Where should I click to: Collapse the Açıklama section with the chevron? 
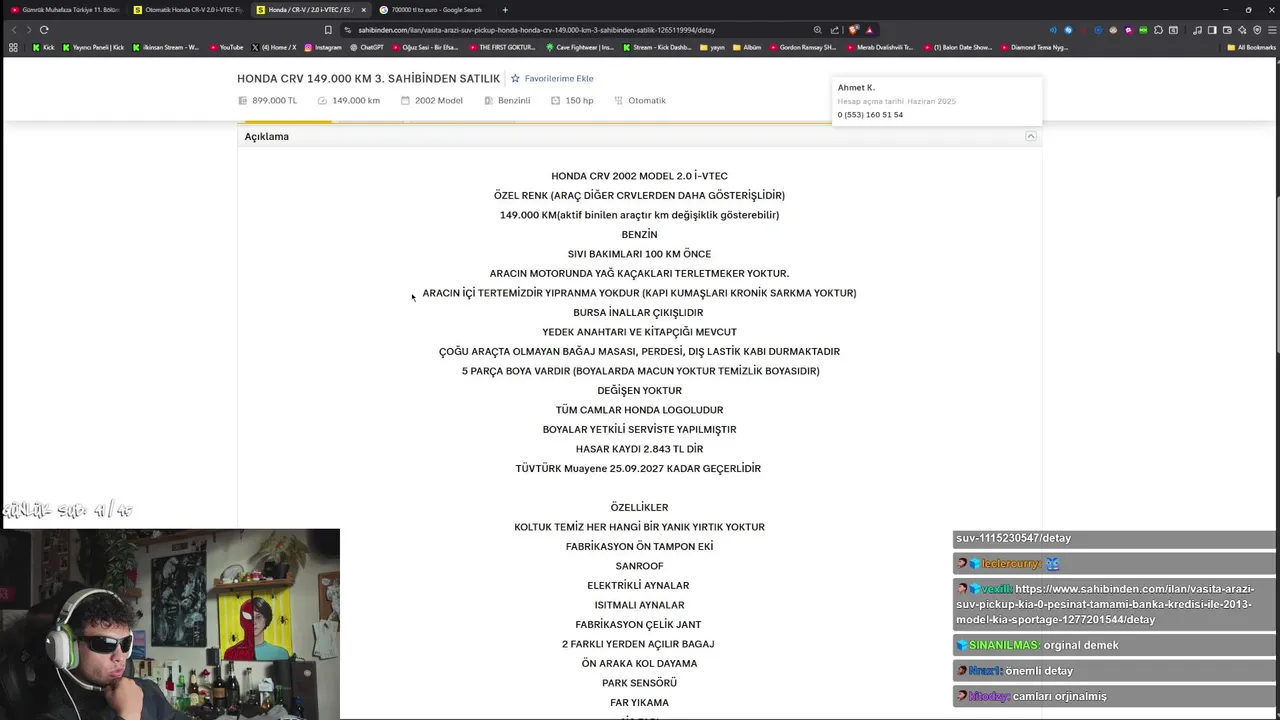click(1030, 136)
